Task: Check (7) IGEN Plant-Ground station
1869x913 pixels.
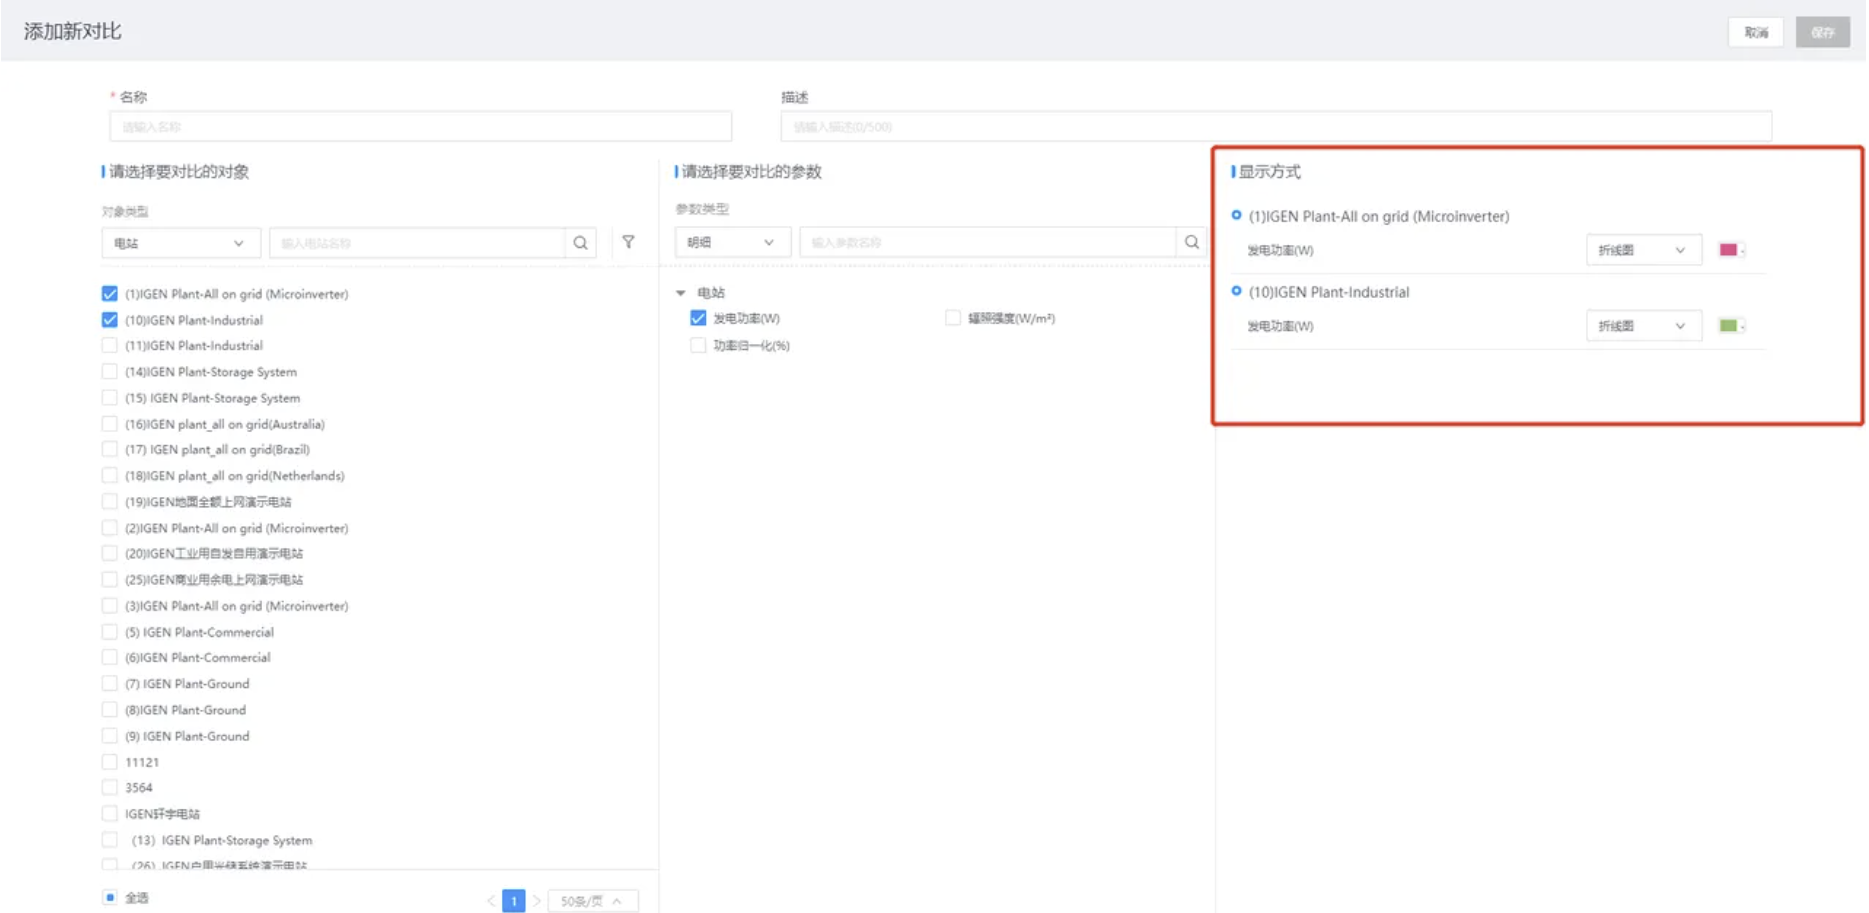Action: click(110, 684)
